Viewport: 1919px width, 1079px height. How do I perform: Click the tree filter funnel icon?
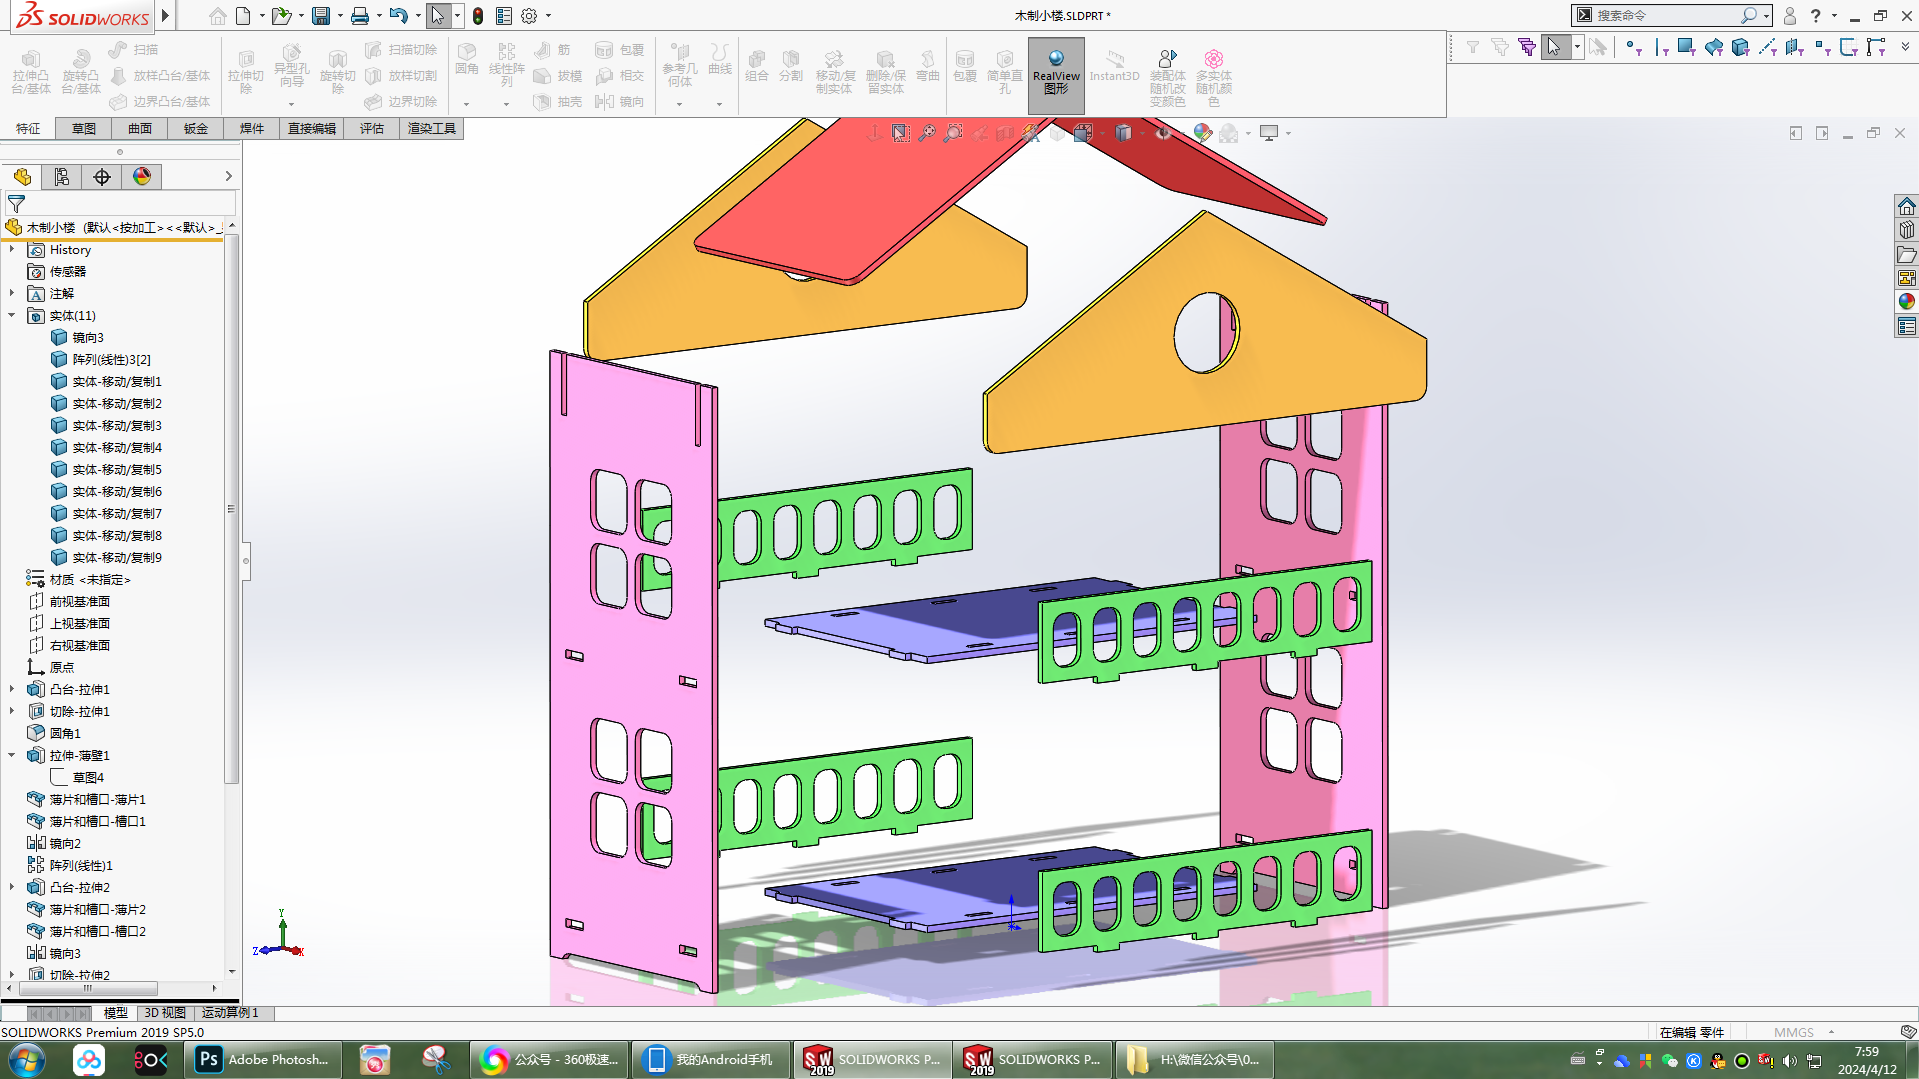tap(17, 203)
